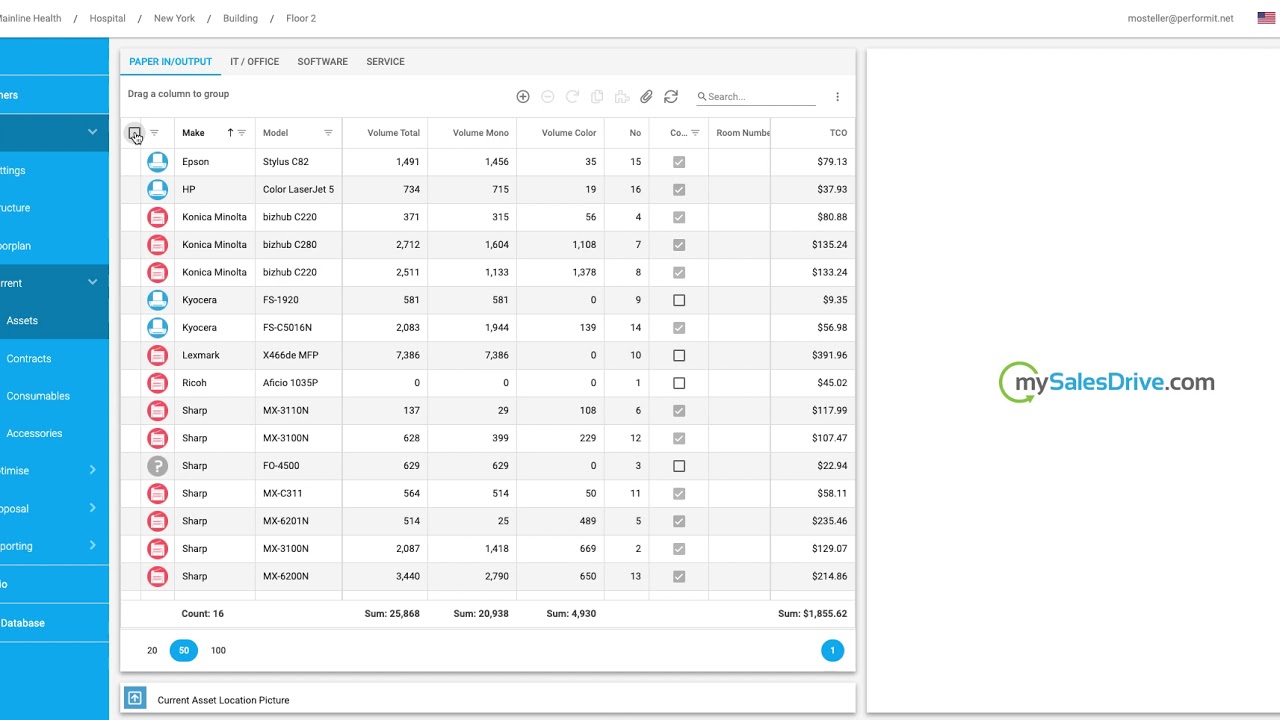
Task: Click the refresh grid icon
Action: point(671,97)
